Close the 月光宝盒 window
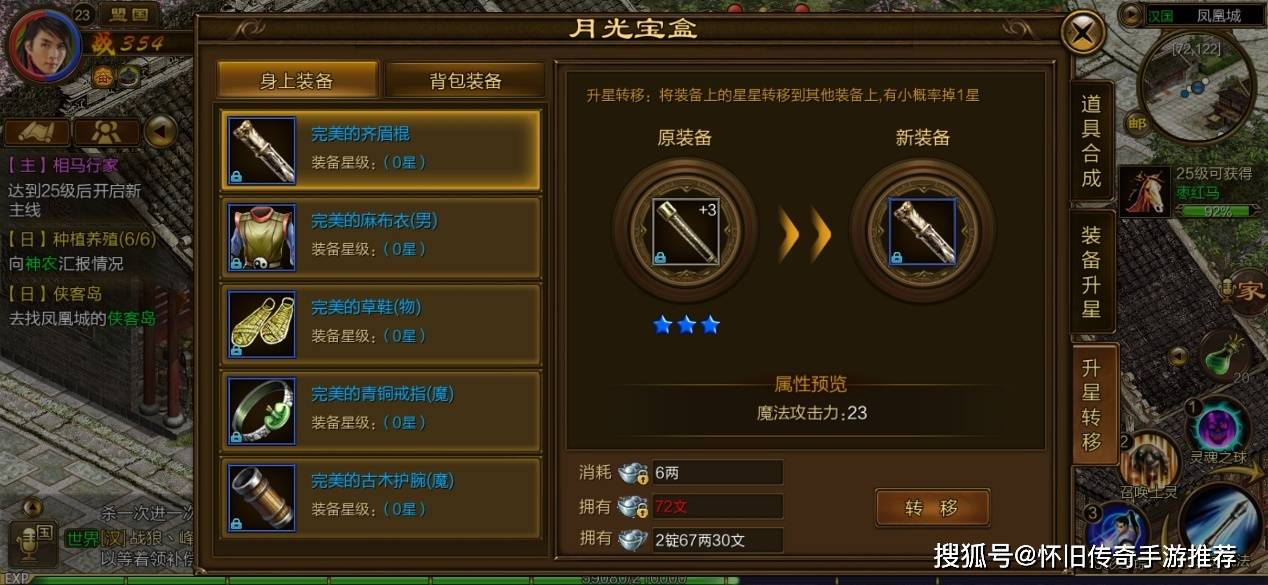 [1082, 34]
